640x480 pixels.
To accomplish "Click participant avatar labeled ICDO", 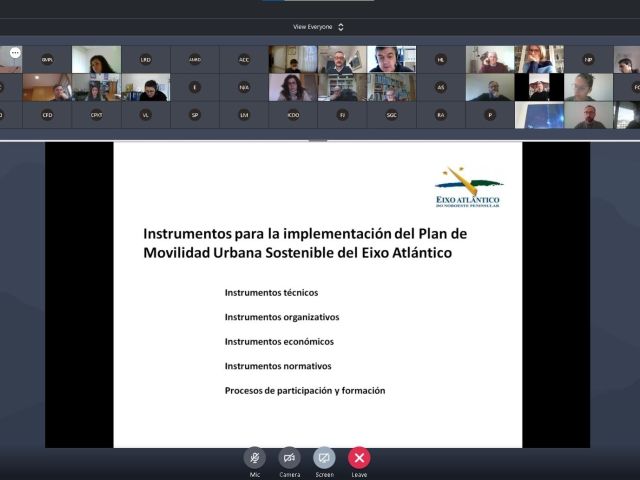I will click(293, 115).
